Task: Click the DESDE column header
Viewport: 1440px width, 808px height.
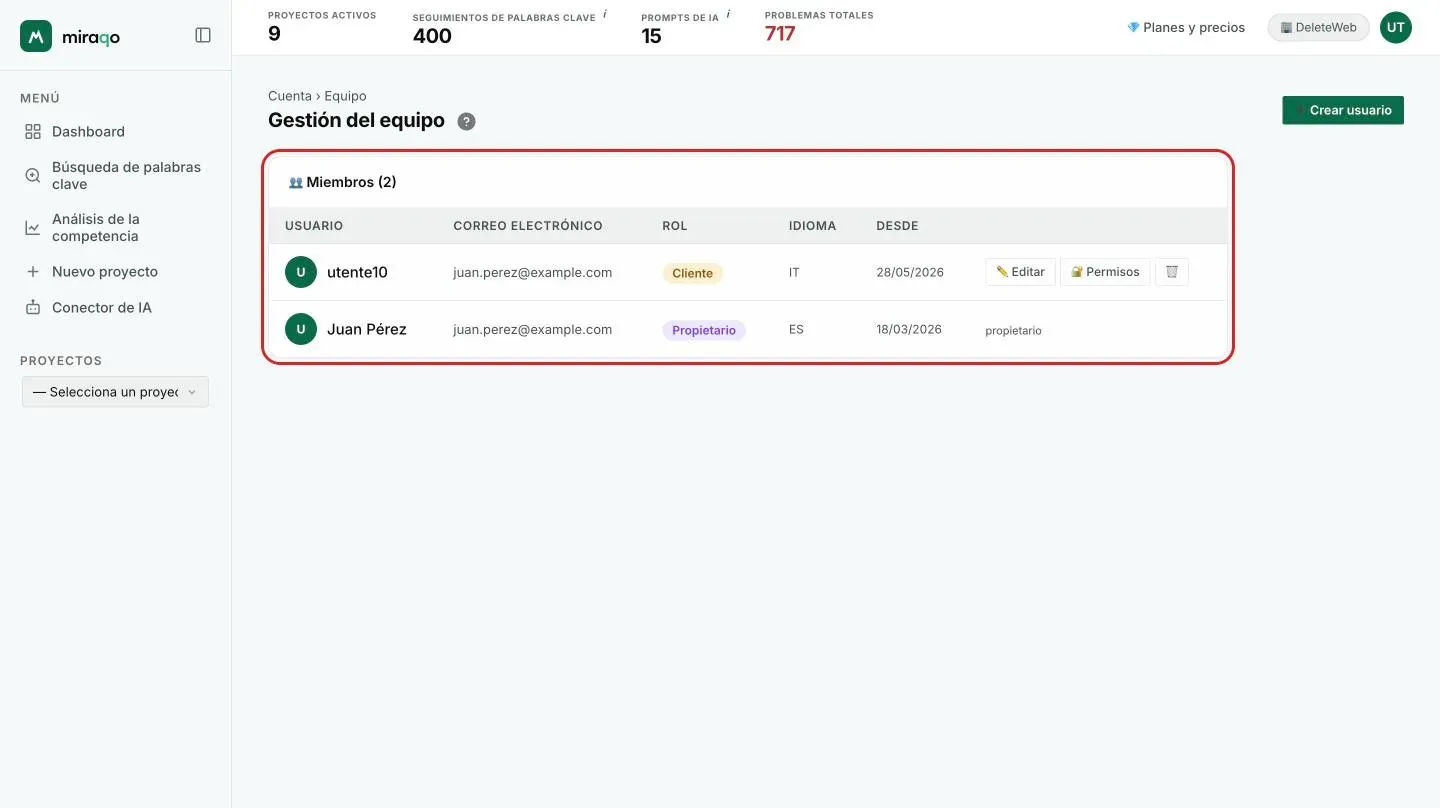Action: tap(897, 226)
